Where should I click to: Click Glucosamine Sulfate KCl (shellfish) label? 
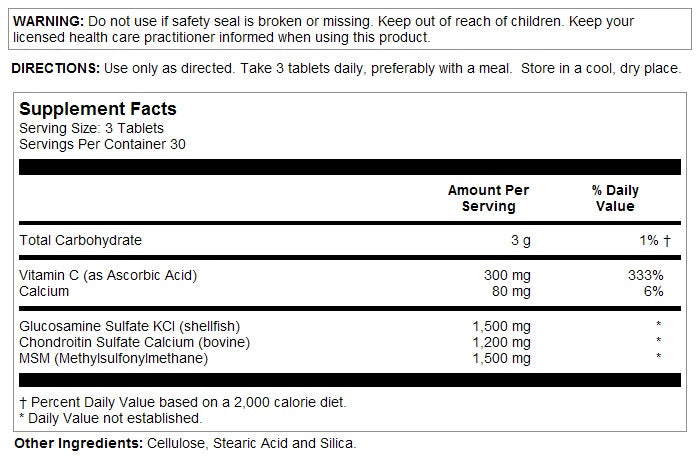point(130,326)
